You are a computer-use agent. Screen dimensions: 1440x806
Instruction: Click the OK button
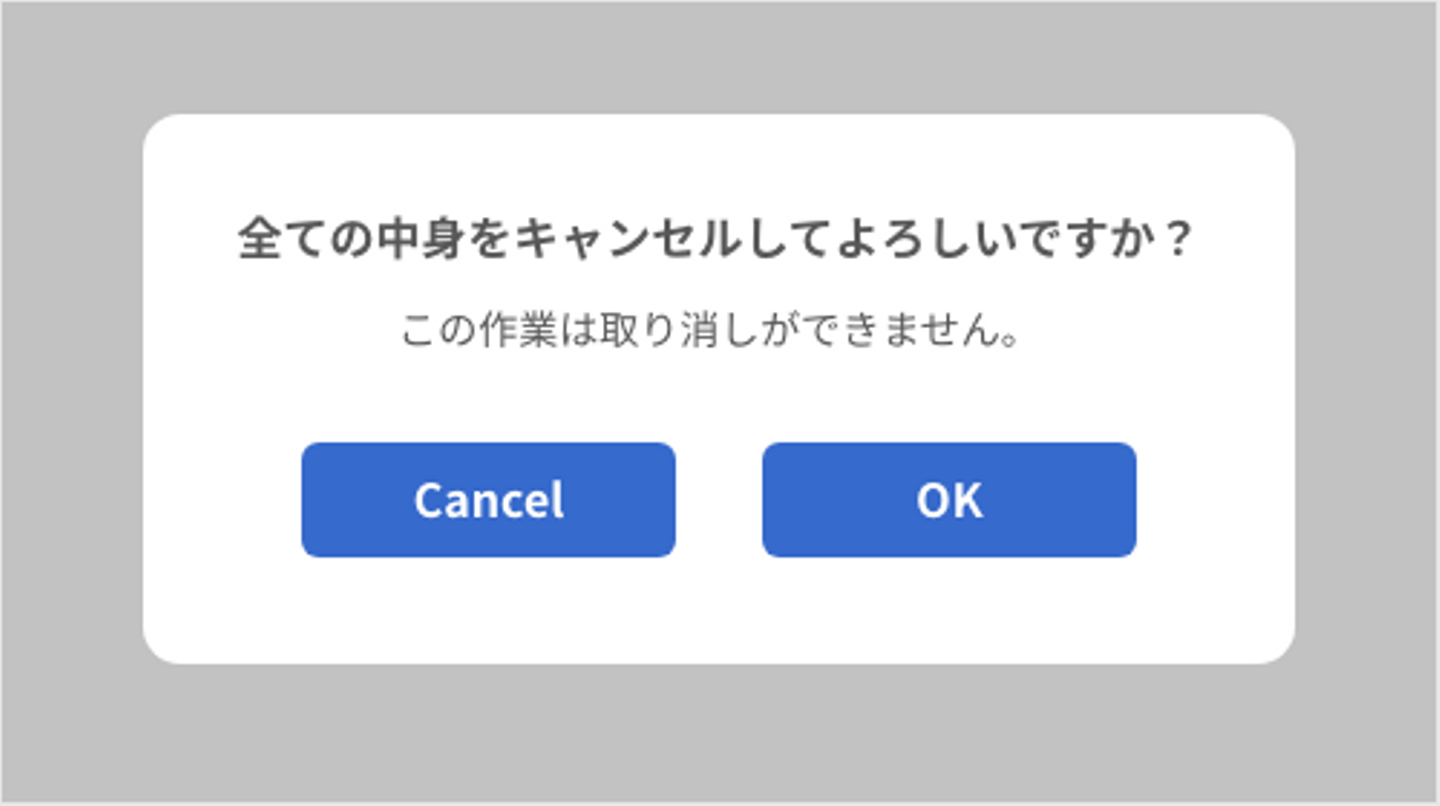click(x=948, y=500)
